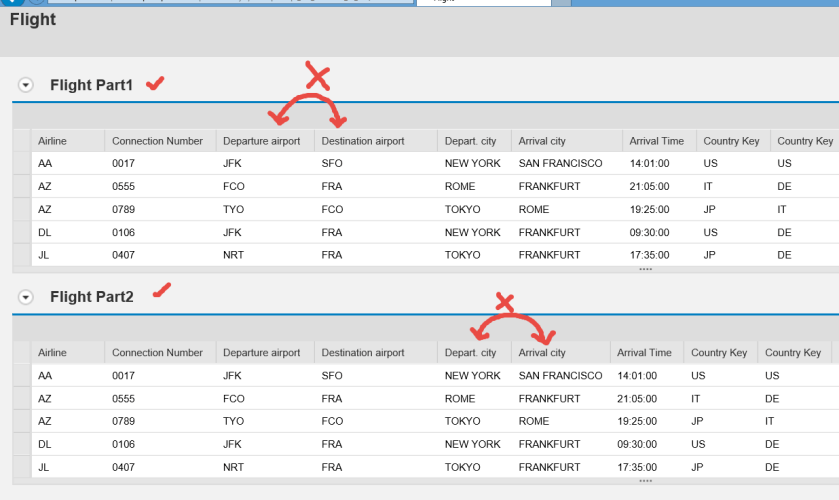Click arrival time 09:30:00 in Flight Part2
Viewport: 839px width, 500px height.
point(637,444)
